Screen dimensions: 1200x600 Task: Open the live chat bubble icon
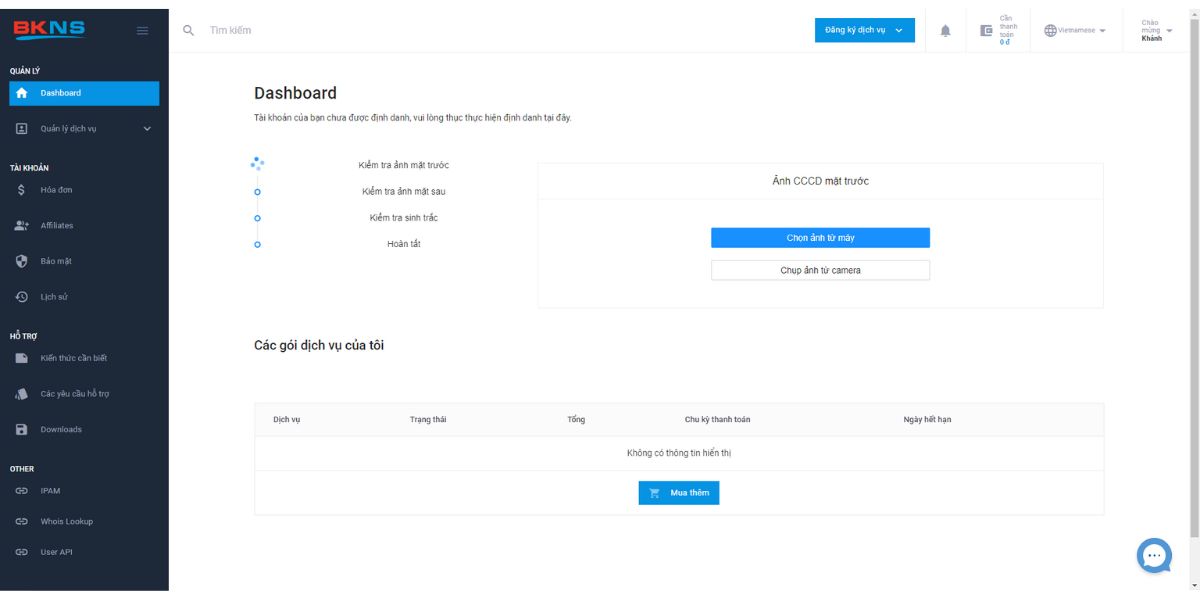(x=1154, y=555)
